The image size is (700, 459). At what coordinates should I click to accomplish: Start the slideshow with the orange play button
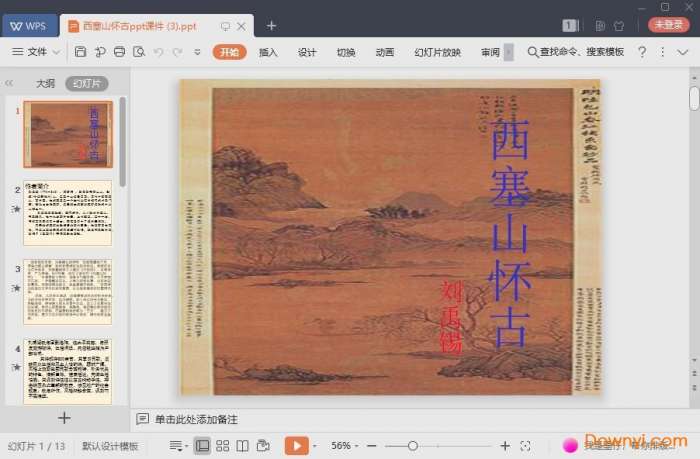click(x=297, y=446)
